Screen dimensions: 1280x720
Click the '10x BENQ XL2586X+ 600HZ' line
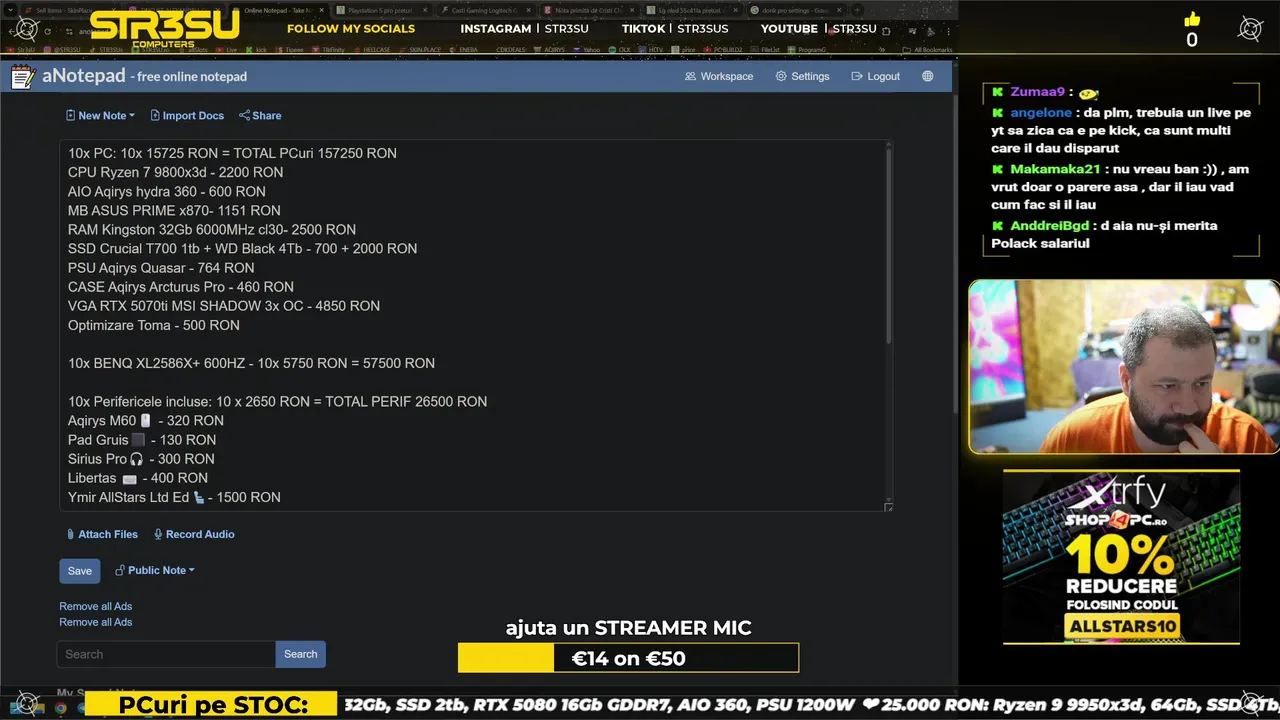coord(251,364)
